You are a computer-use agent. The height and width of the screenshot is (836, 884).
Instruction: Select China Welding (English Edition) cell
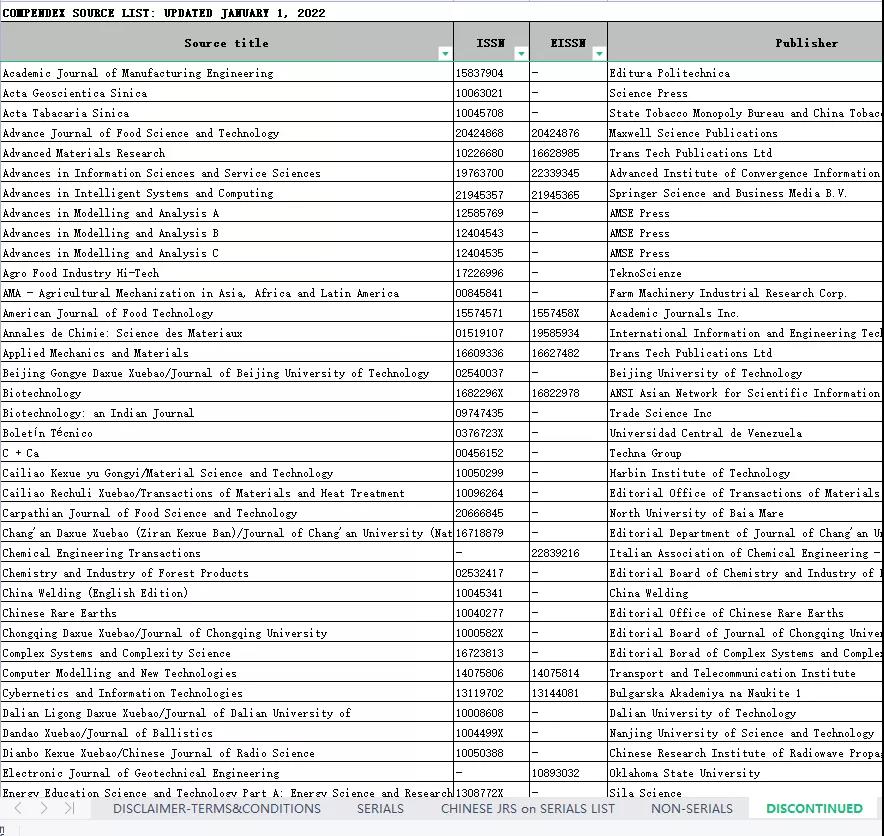click(x=227, y=593)
